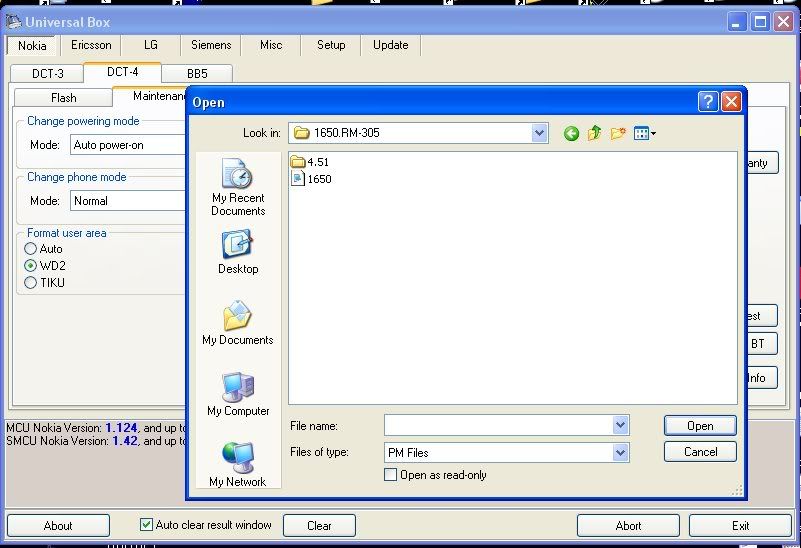Select Desktop in the places bar
The width and height of the screenshot is (801, 548).
coord(238,252)
